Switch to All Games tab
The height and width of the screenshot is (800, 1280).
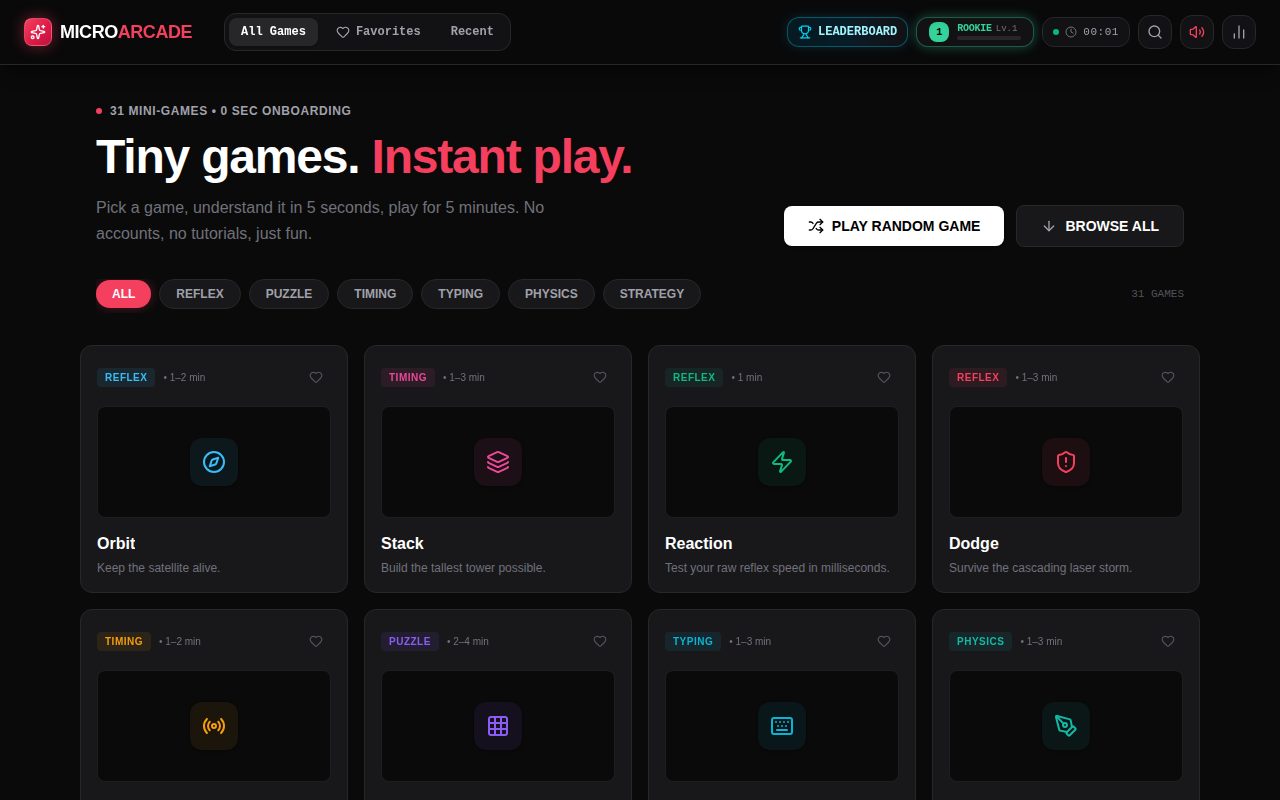(273, 32)
